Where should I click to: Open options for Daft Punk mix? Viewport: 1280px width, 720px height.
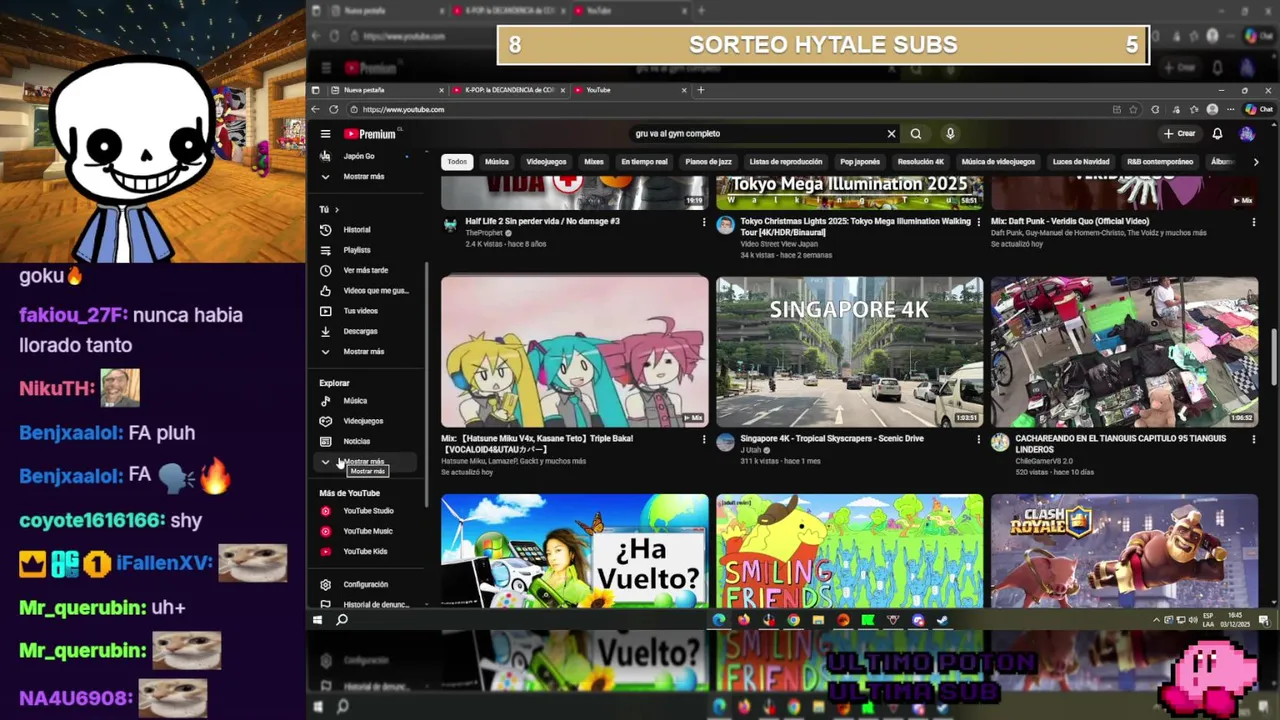(1254, 222)
